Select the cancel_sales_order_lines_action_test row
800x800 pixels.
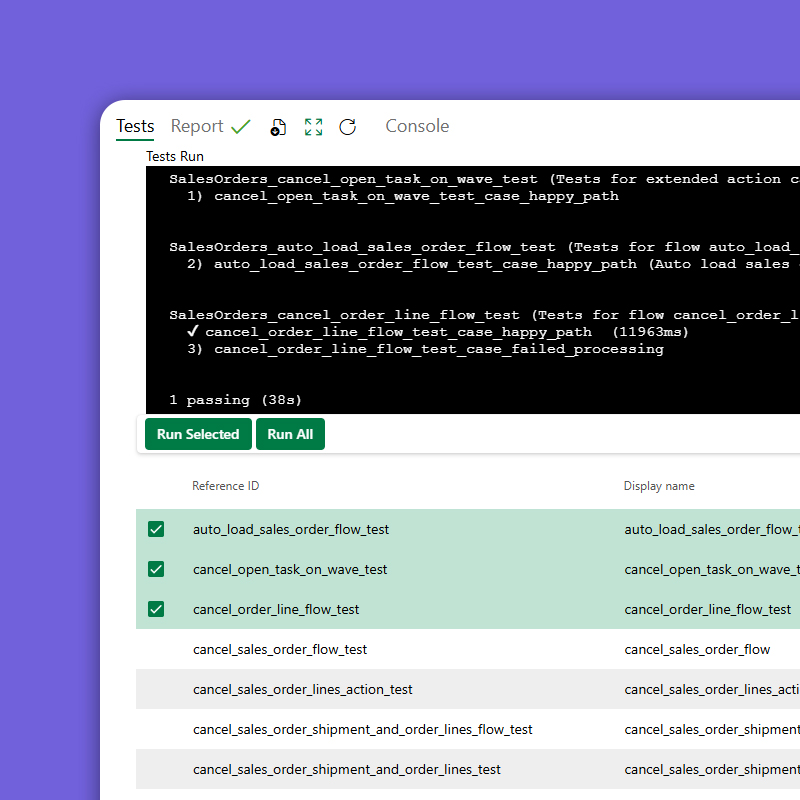[302, 689]
